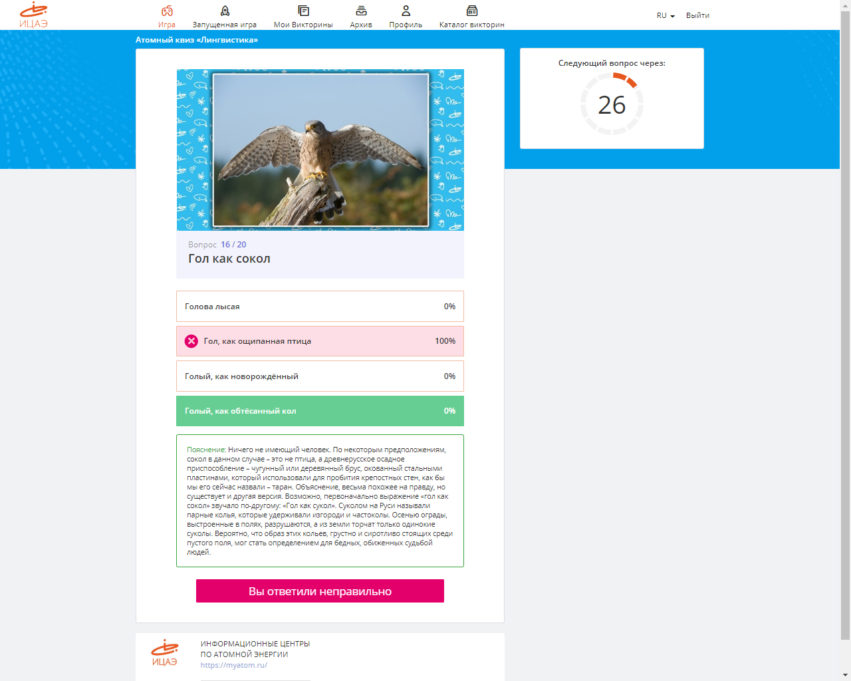Click the 'Атомный квиз «Лингвистика»' title
The height and width of the screenshot is (681, 851).
(196, 40)
